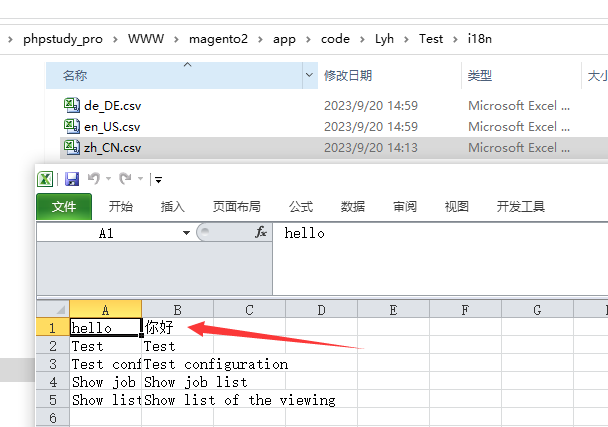This screenshot has height=427, width=608.
Task: Open the 文件 (File) tab
Action: (x=64, y=207)
